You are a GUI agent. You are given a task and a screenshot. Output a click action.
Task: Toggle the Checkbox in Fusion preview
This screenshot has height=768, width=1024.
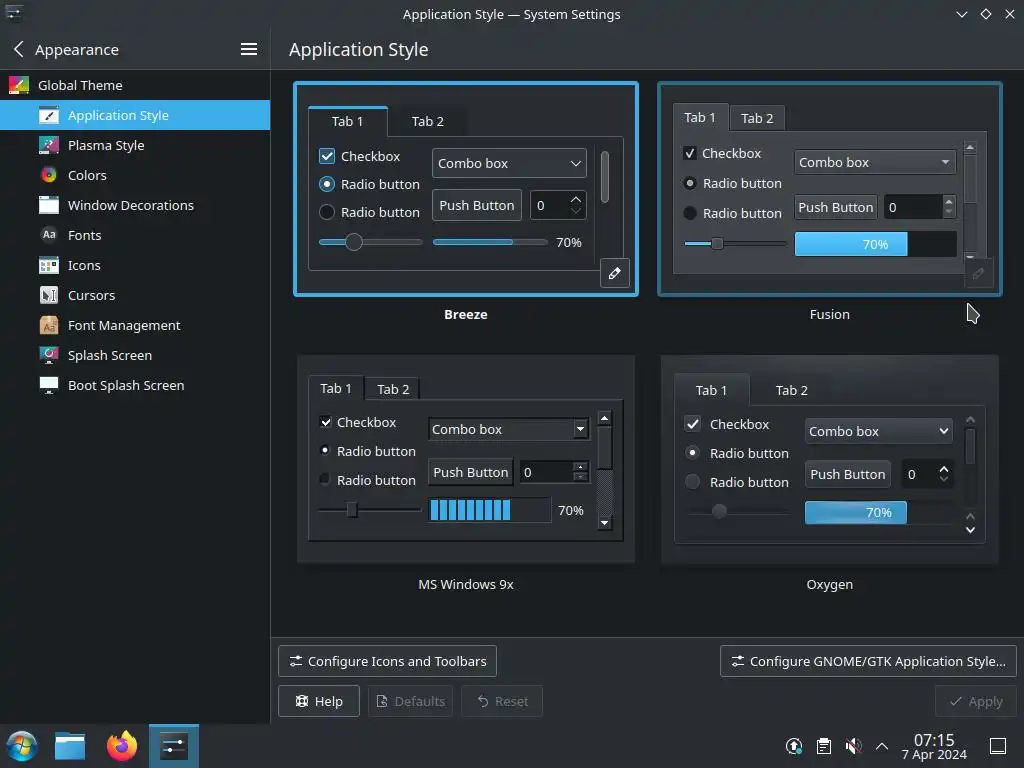pyautogui.click(x=690, y=153)
